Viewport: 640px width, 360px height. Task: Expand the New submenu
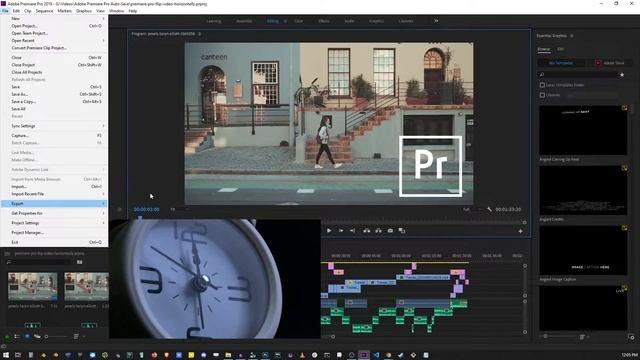coord(54,18)
